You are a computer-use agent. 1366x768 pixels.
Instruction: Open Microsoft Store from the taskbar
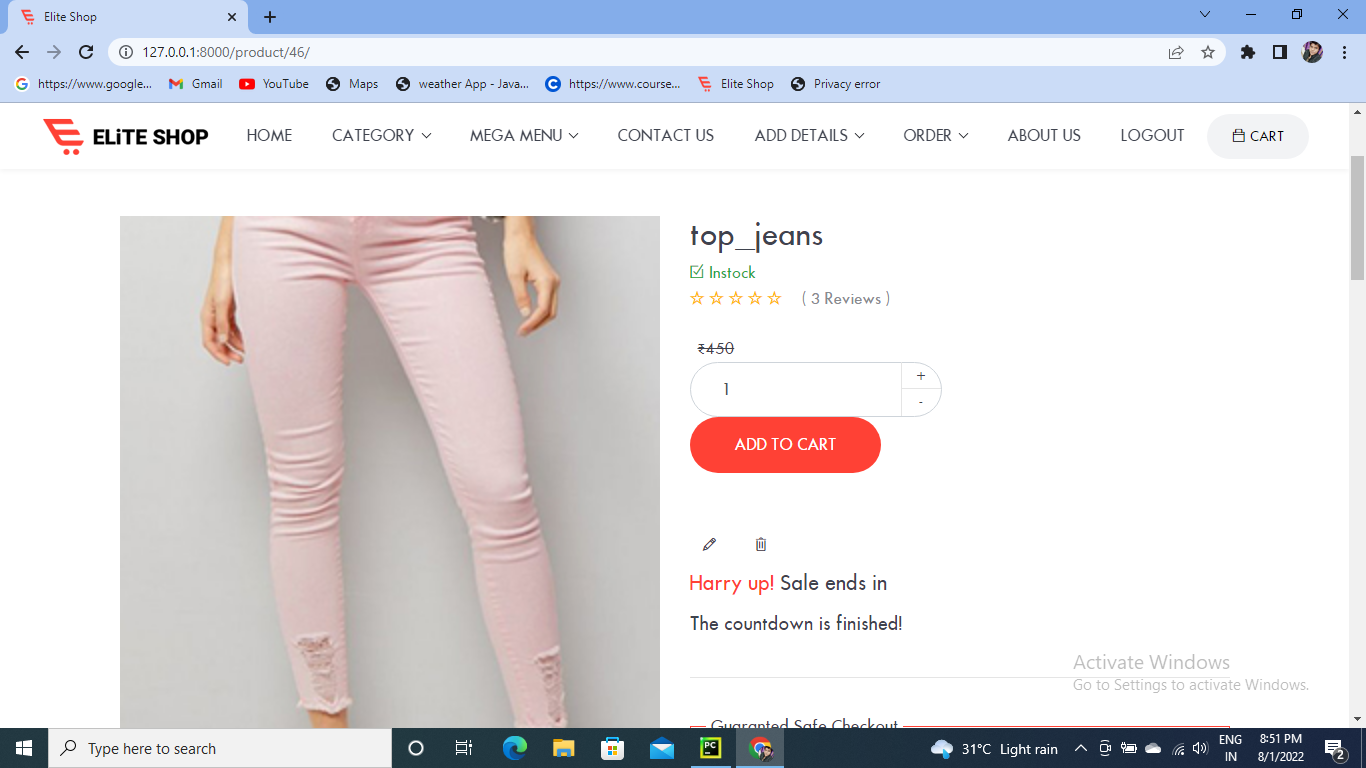(612, 748)
